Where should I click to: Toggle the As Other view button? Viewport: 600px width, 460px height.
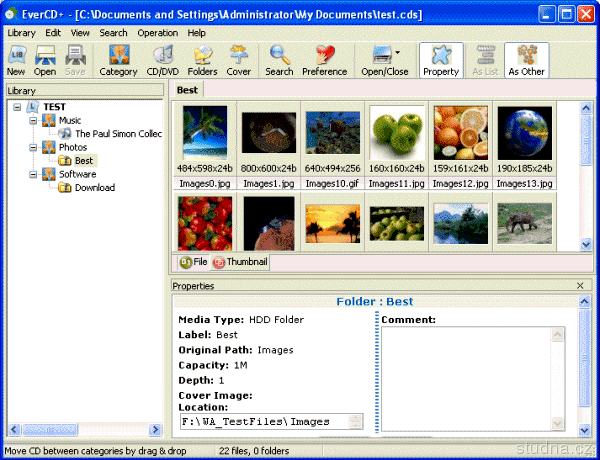click(527, 60)
